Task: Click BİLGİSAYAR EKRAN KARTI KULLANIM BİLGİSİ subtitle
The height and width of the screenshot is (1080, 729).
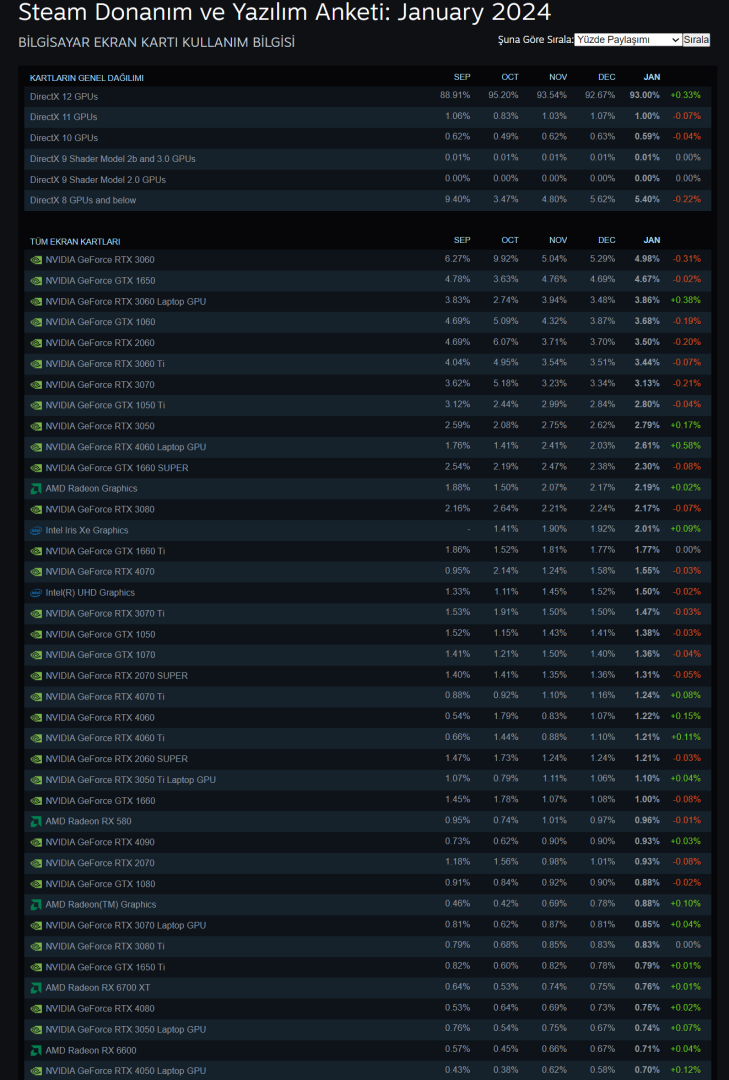Action: 156,43
